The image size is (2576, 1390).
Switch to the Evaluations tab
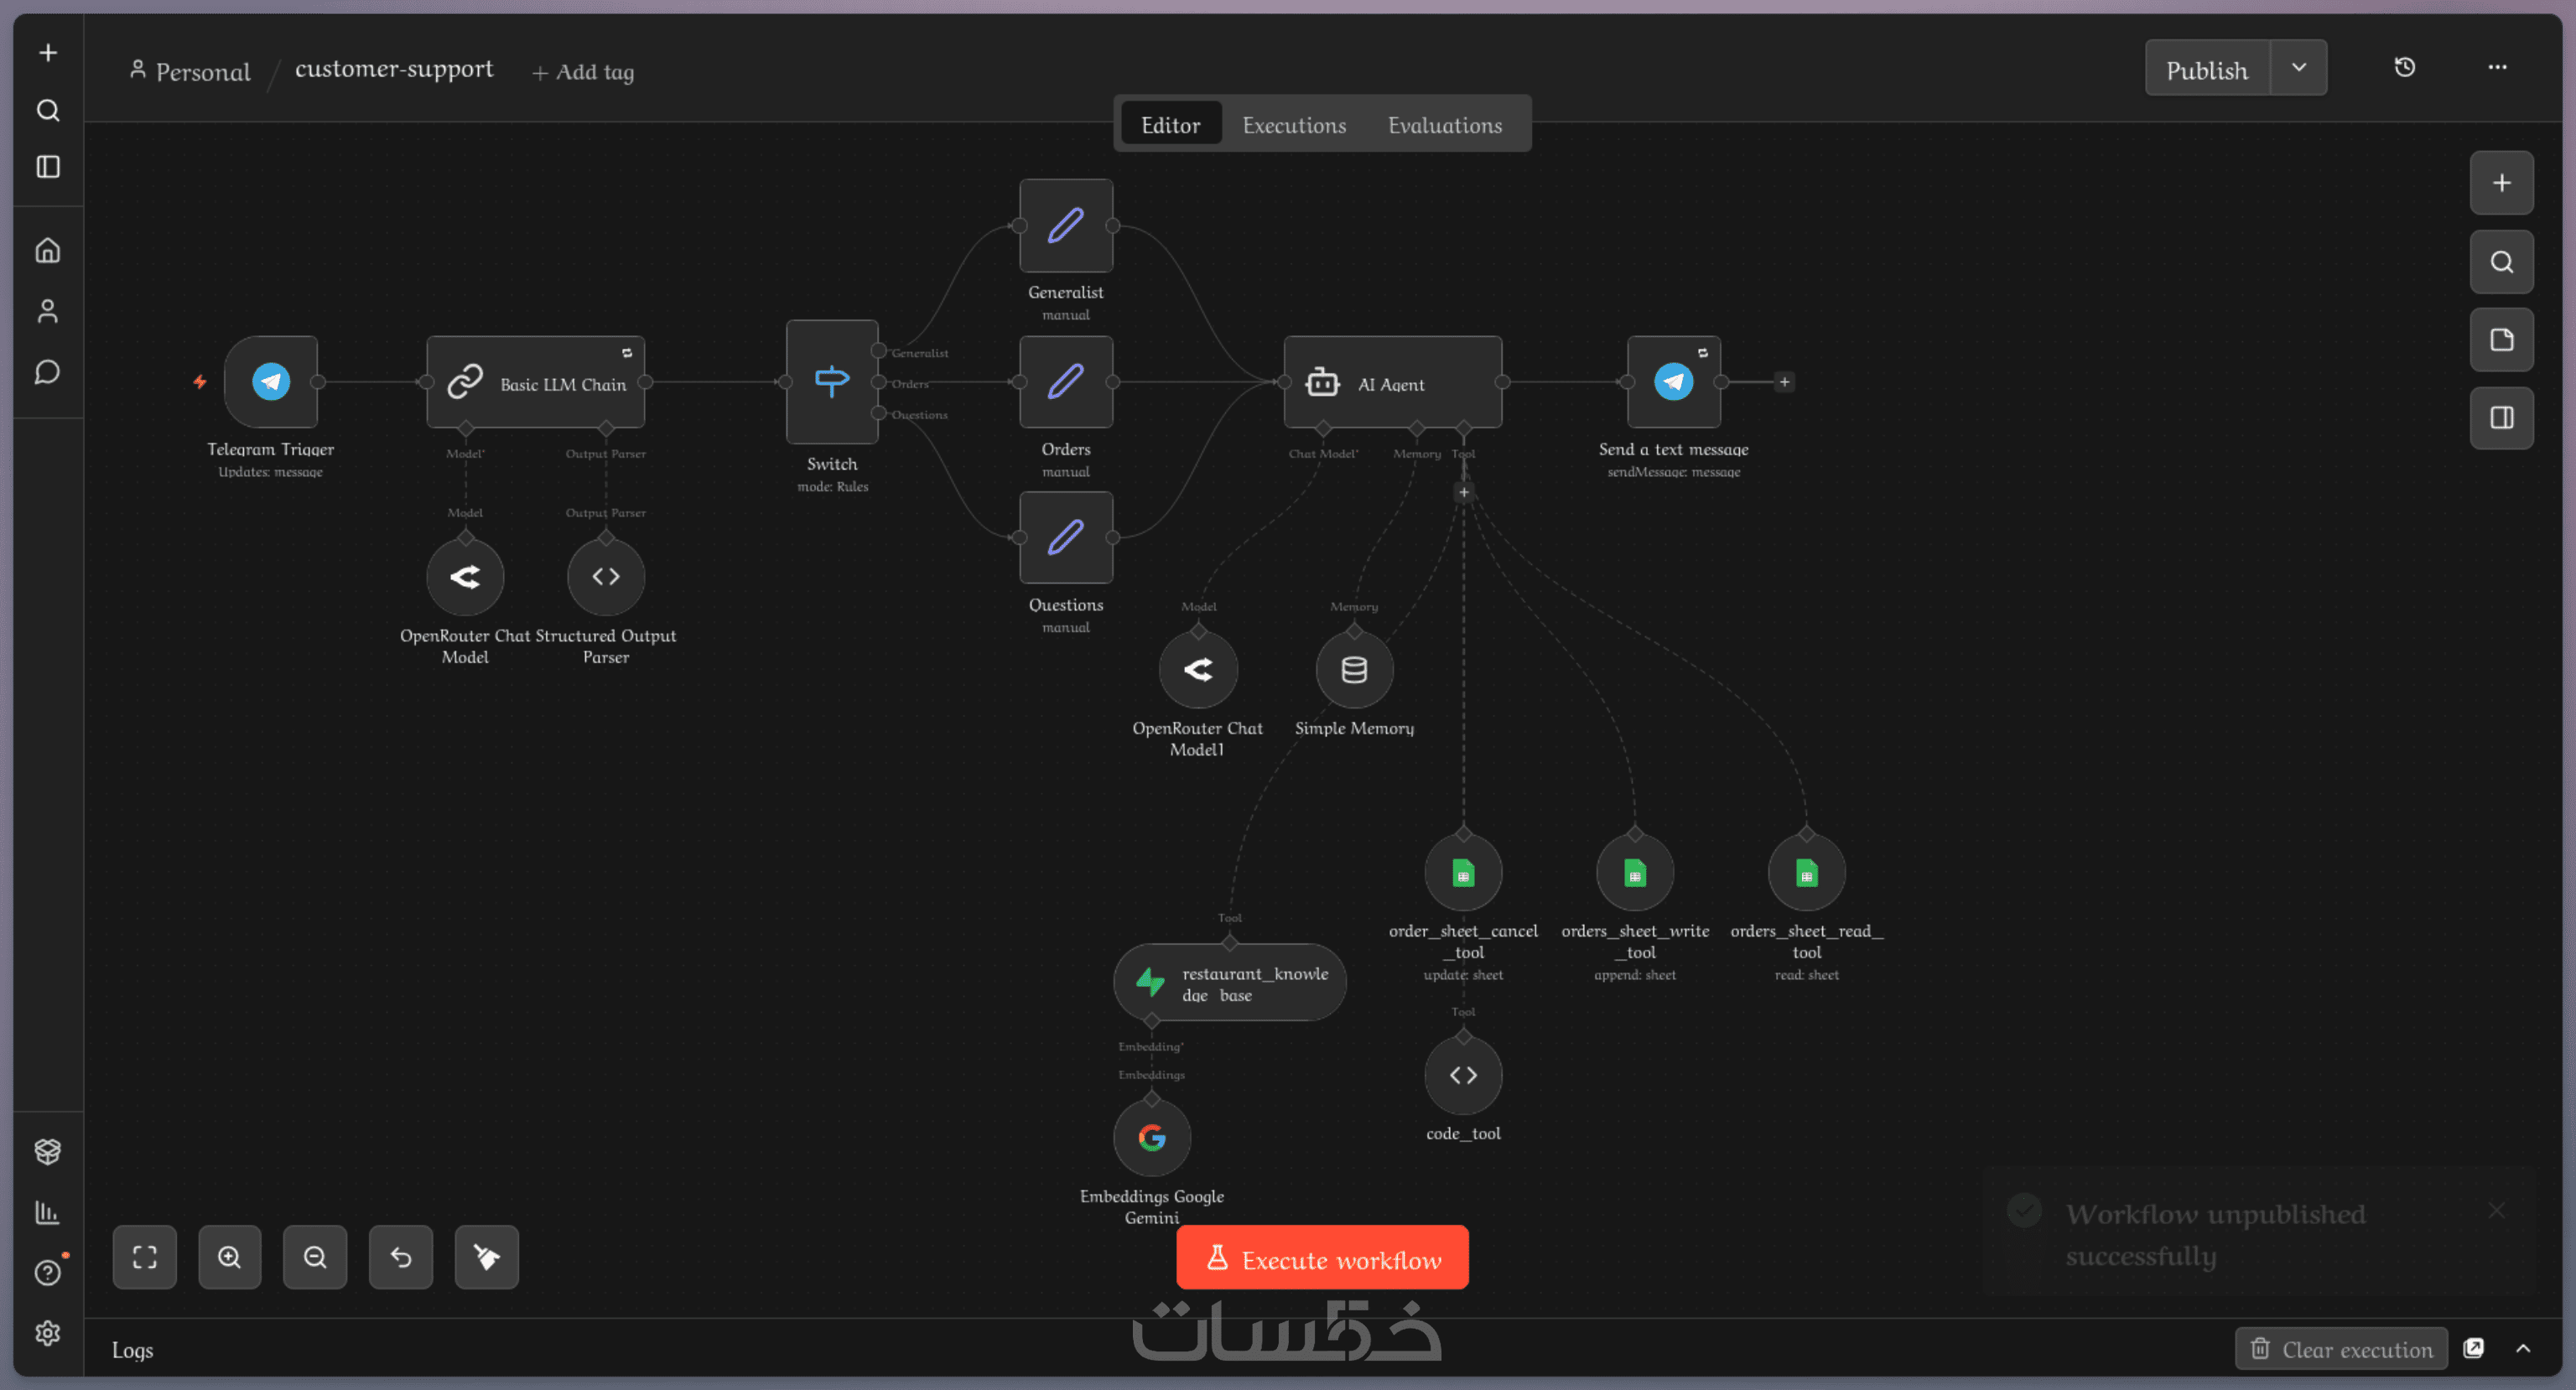coord(1444,125)
